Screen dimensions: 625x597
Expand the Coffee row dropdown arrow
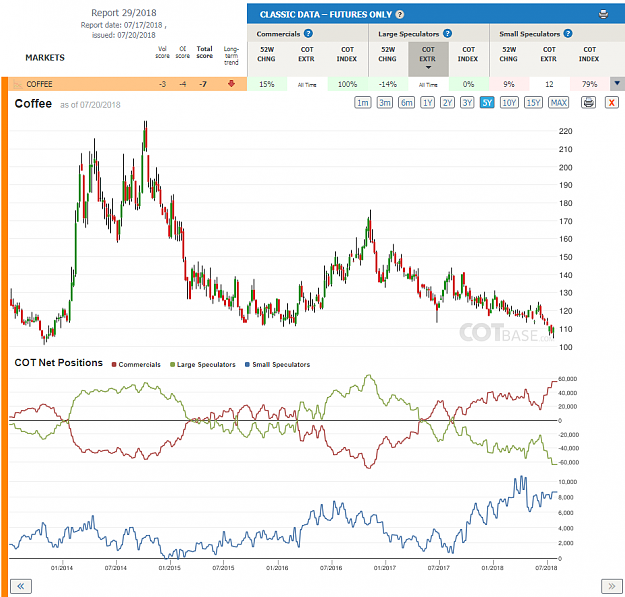(617, 84)
